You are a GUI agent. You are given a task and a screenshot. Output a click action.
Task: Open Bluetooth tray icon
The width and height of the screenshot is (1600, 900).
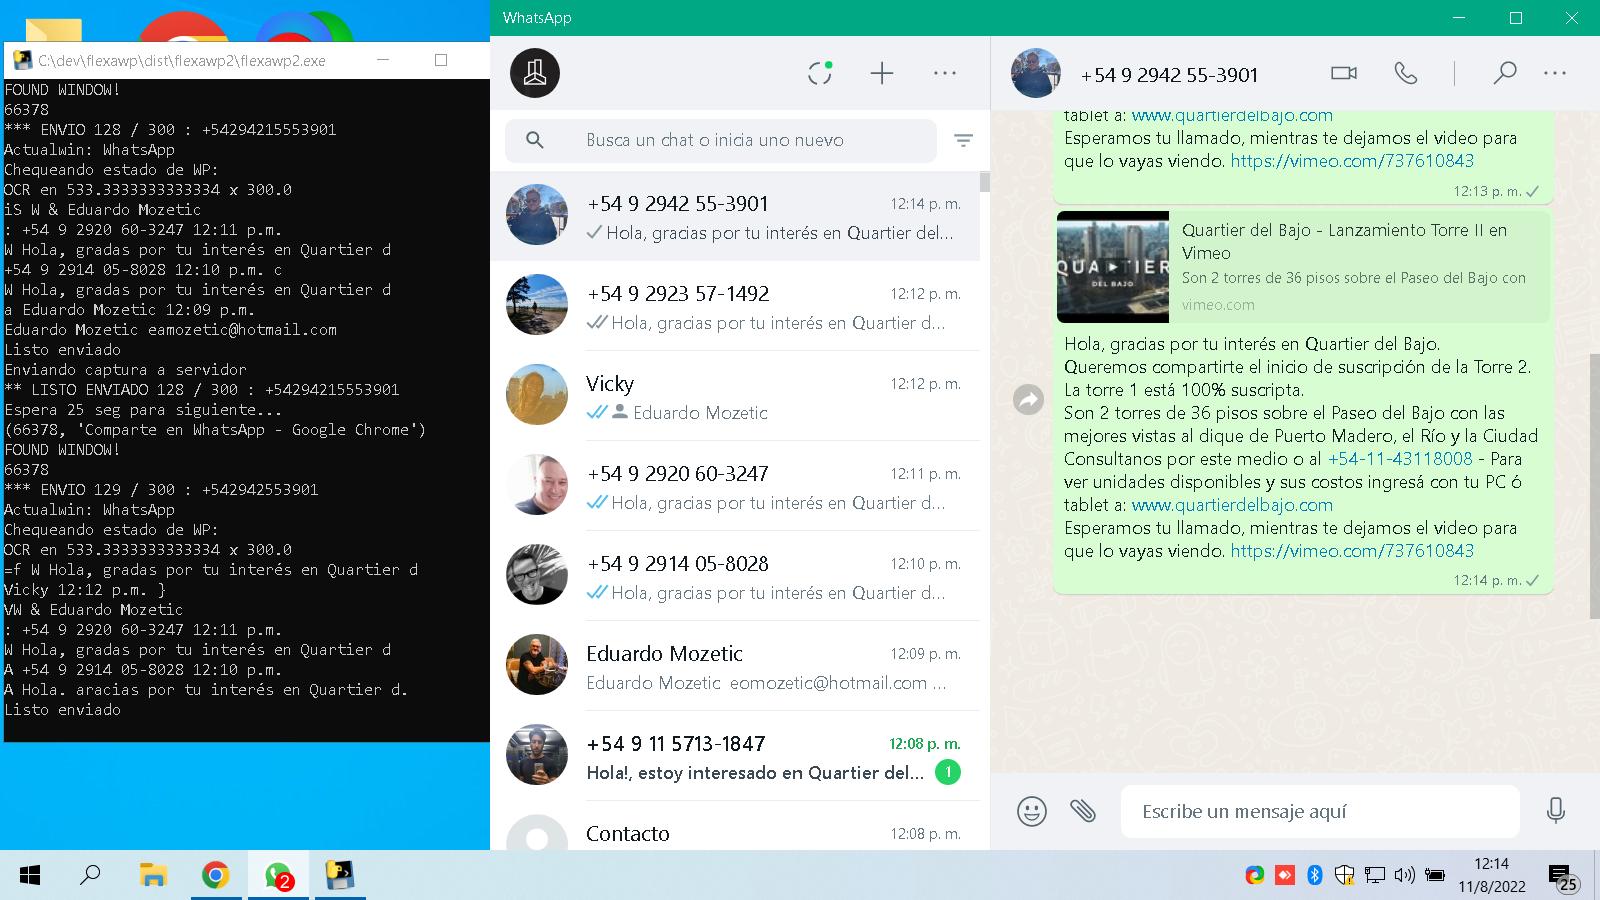1315,875
